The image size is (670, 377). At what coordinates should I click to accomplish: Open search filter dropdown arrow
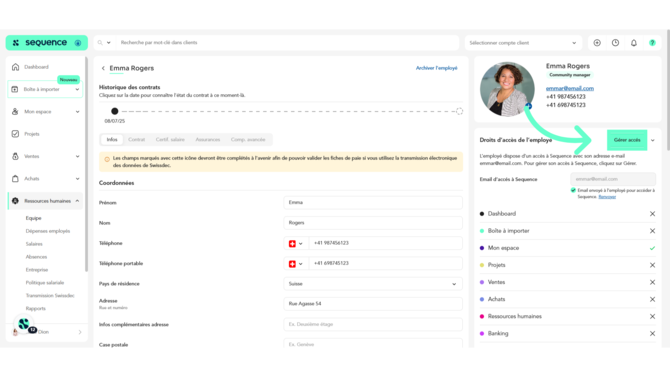click(x=109, y=43)
